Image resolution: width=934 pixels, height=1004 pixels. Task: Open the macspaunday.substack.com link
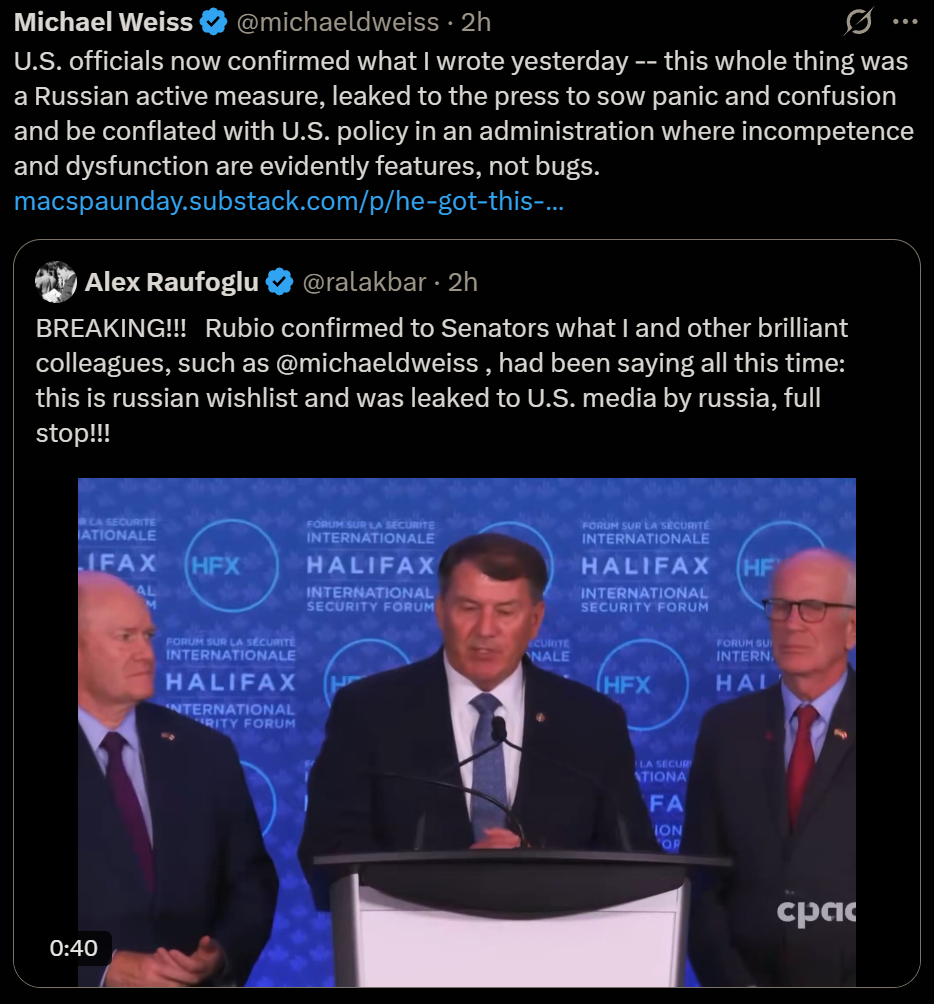coord(289,201)
